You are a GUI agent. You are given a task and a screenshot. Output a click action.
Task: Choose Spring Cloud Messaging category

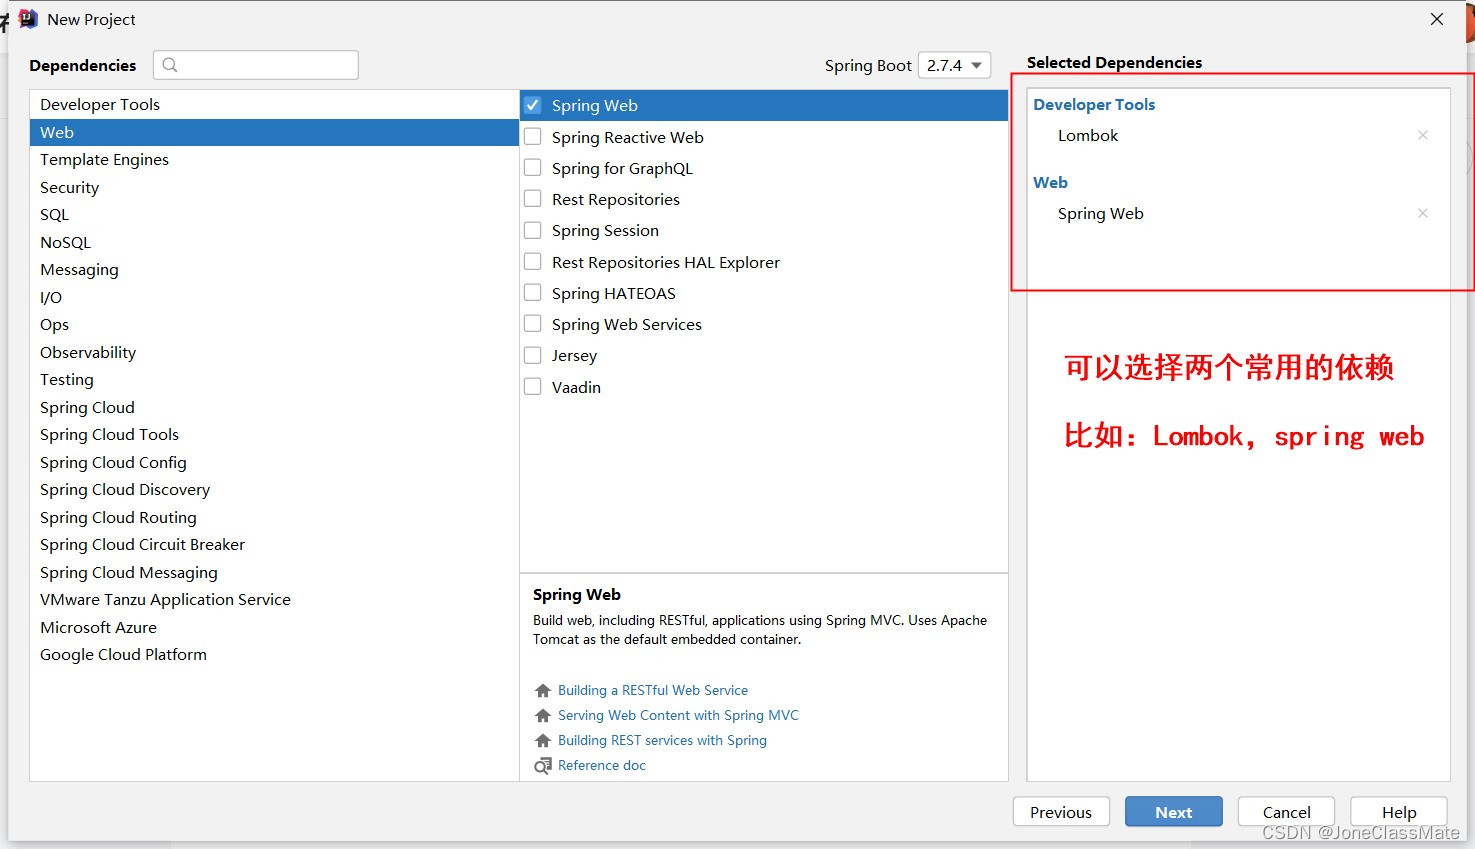point(274,572)
